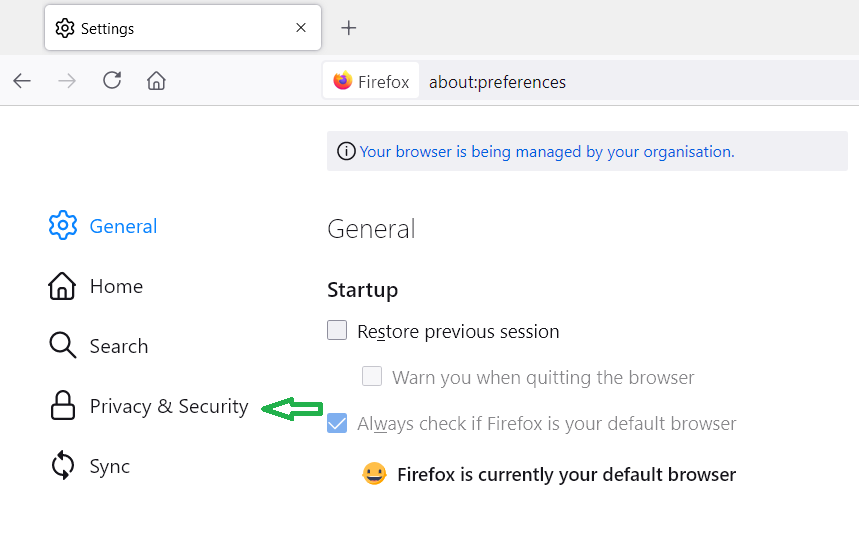Enable Restore previous session checkbox
This screenshot has width=859, height=558.
coord(337,330)
